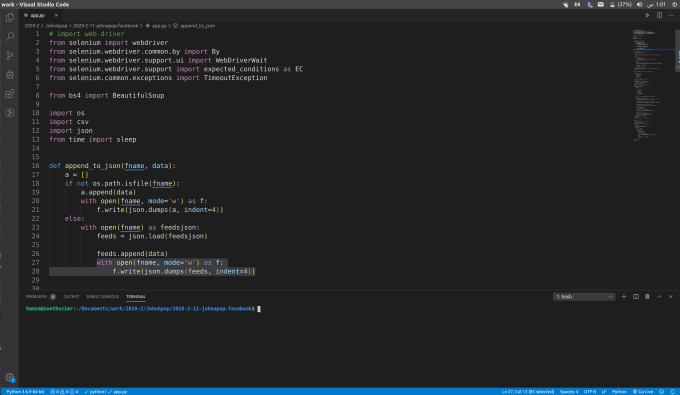Click 'TimeoutException' on line 6

pyautogui.click(x=235, y=78)
